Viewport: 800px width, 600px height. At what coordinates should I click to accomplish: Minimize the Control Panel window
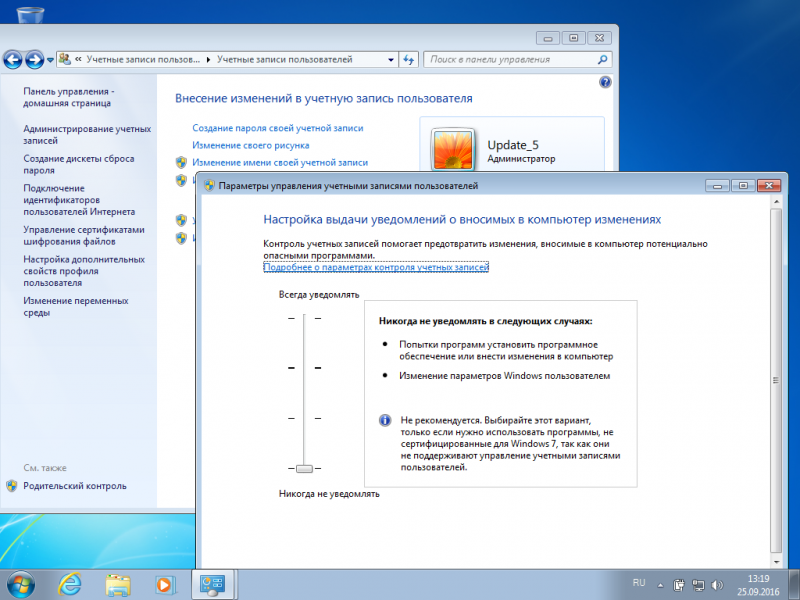coord(548,38)
